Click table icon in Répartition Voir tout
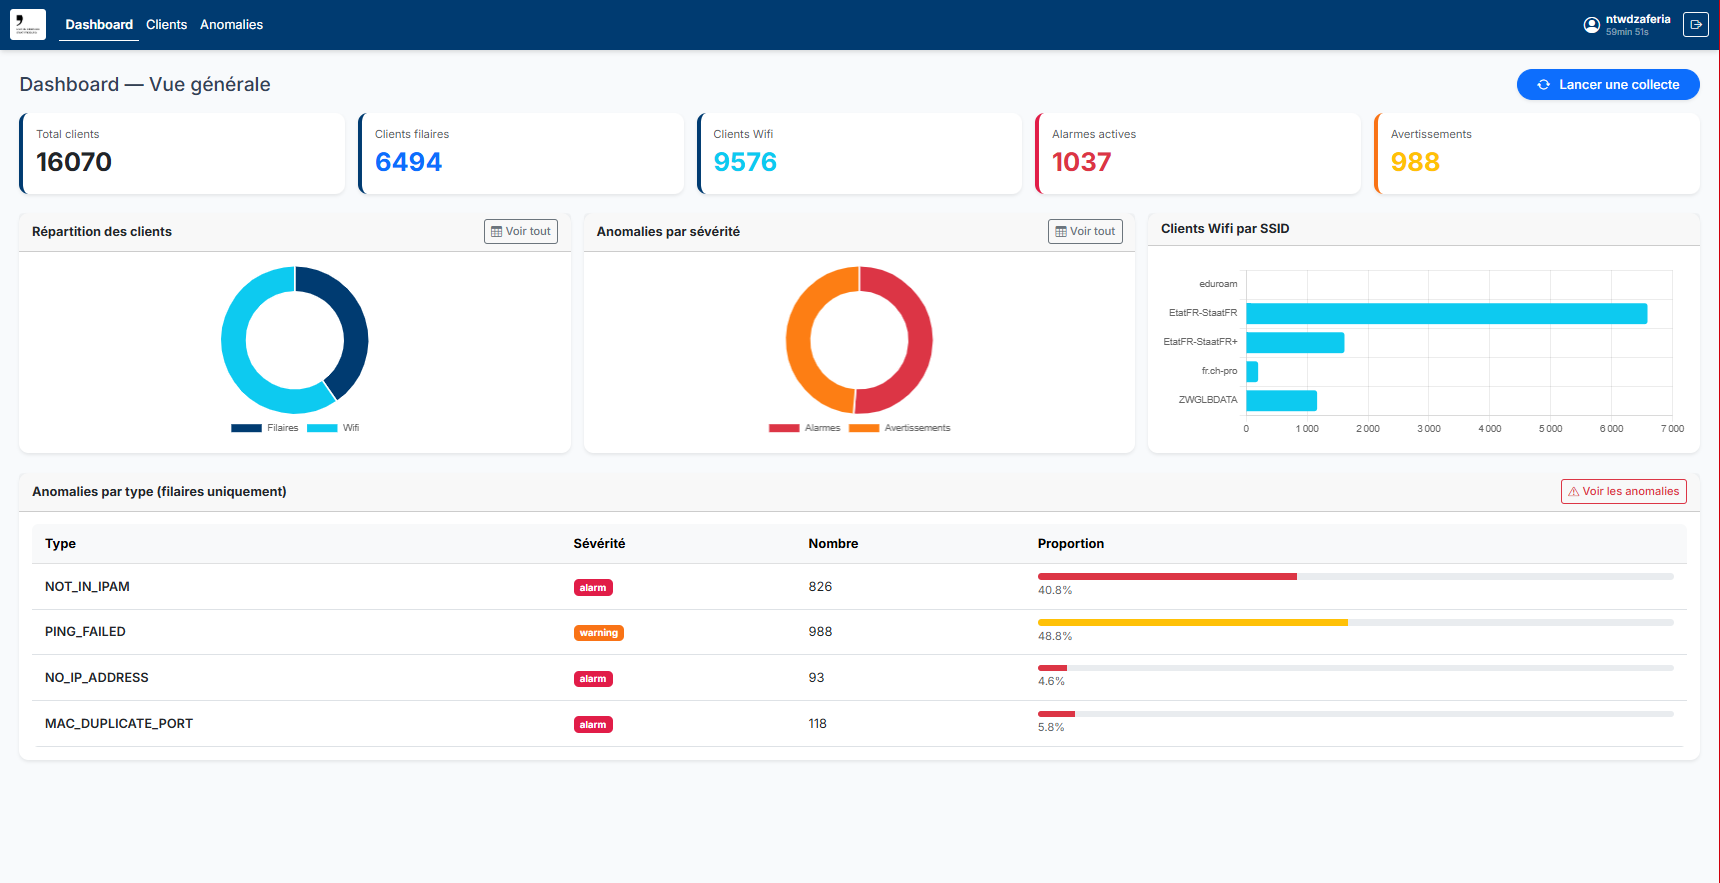The image size is (1720, 883). point(496,232)
